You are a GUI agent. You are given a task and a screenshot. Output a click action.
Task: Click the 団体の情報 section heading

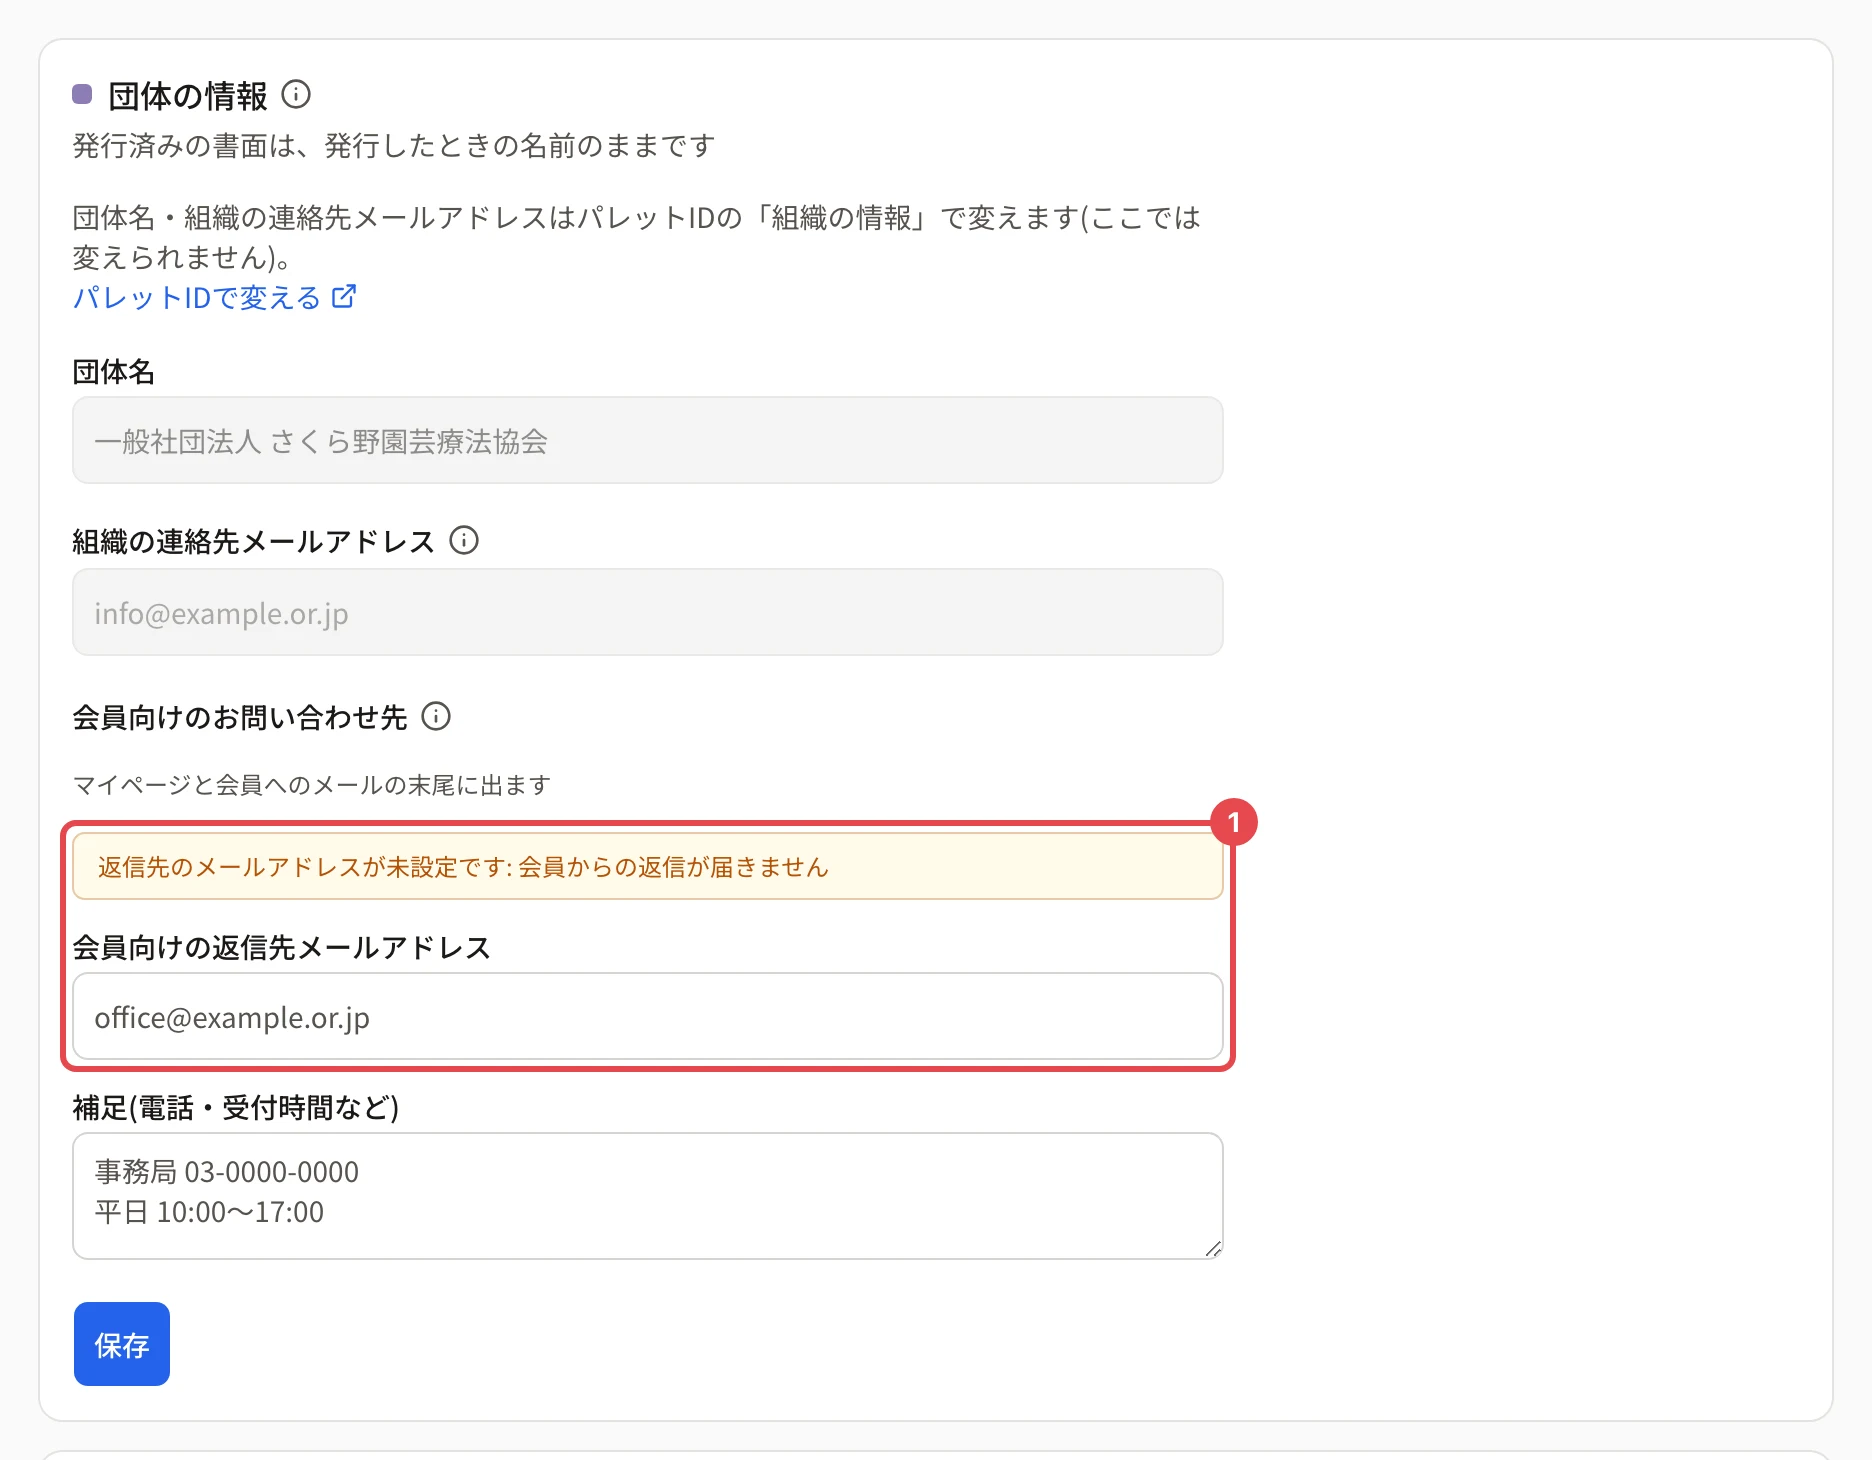(x=188, y=96)
